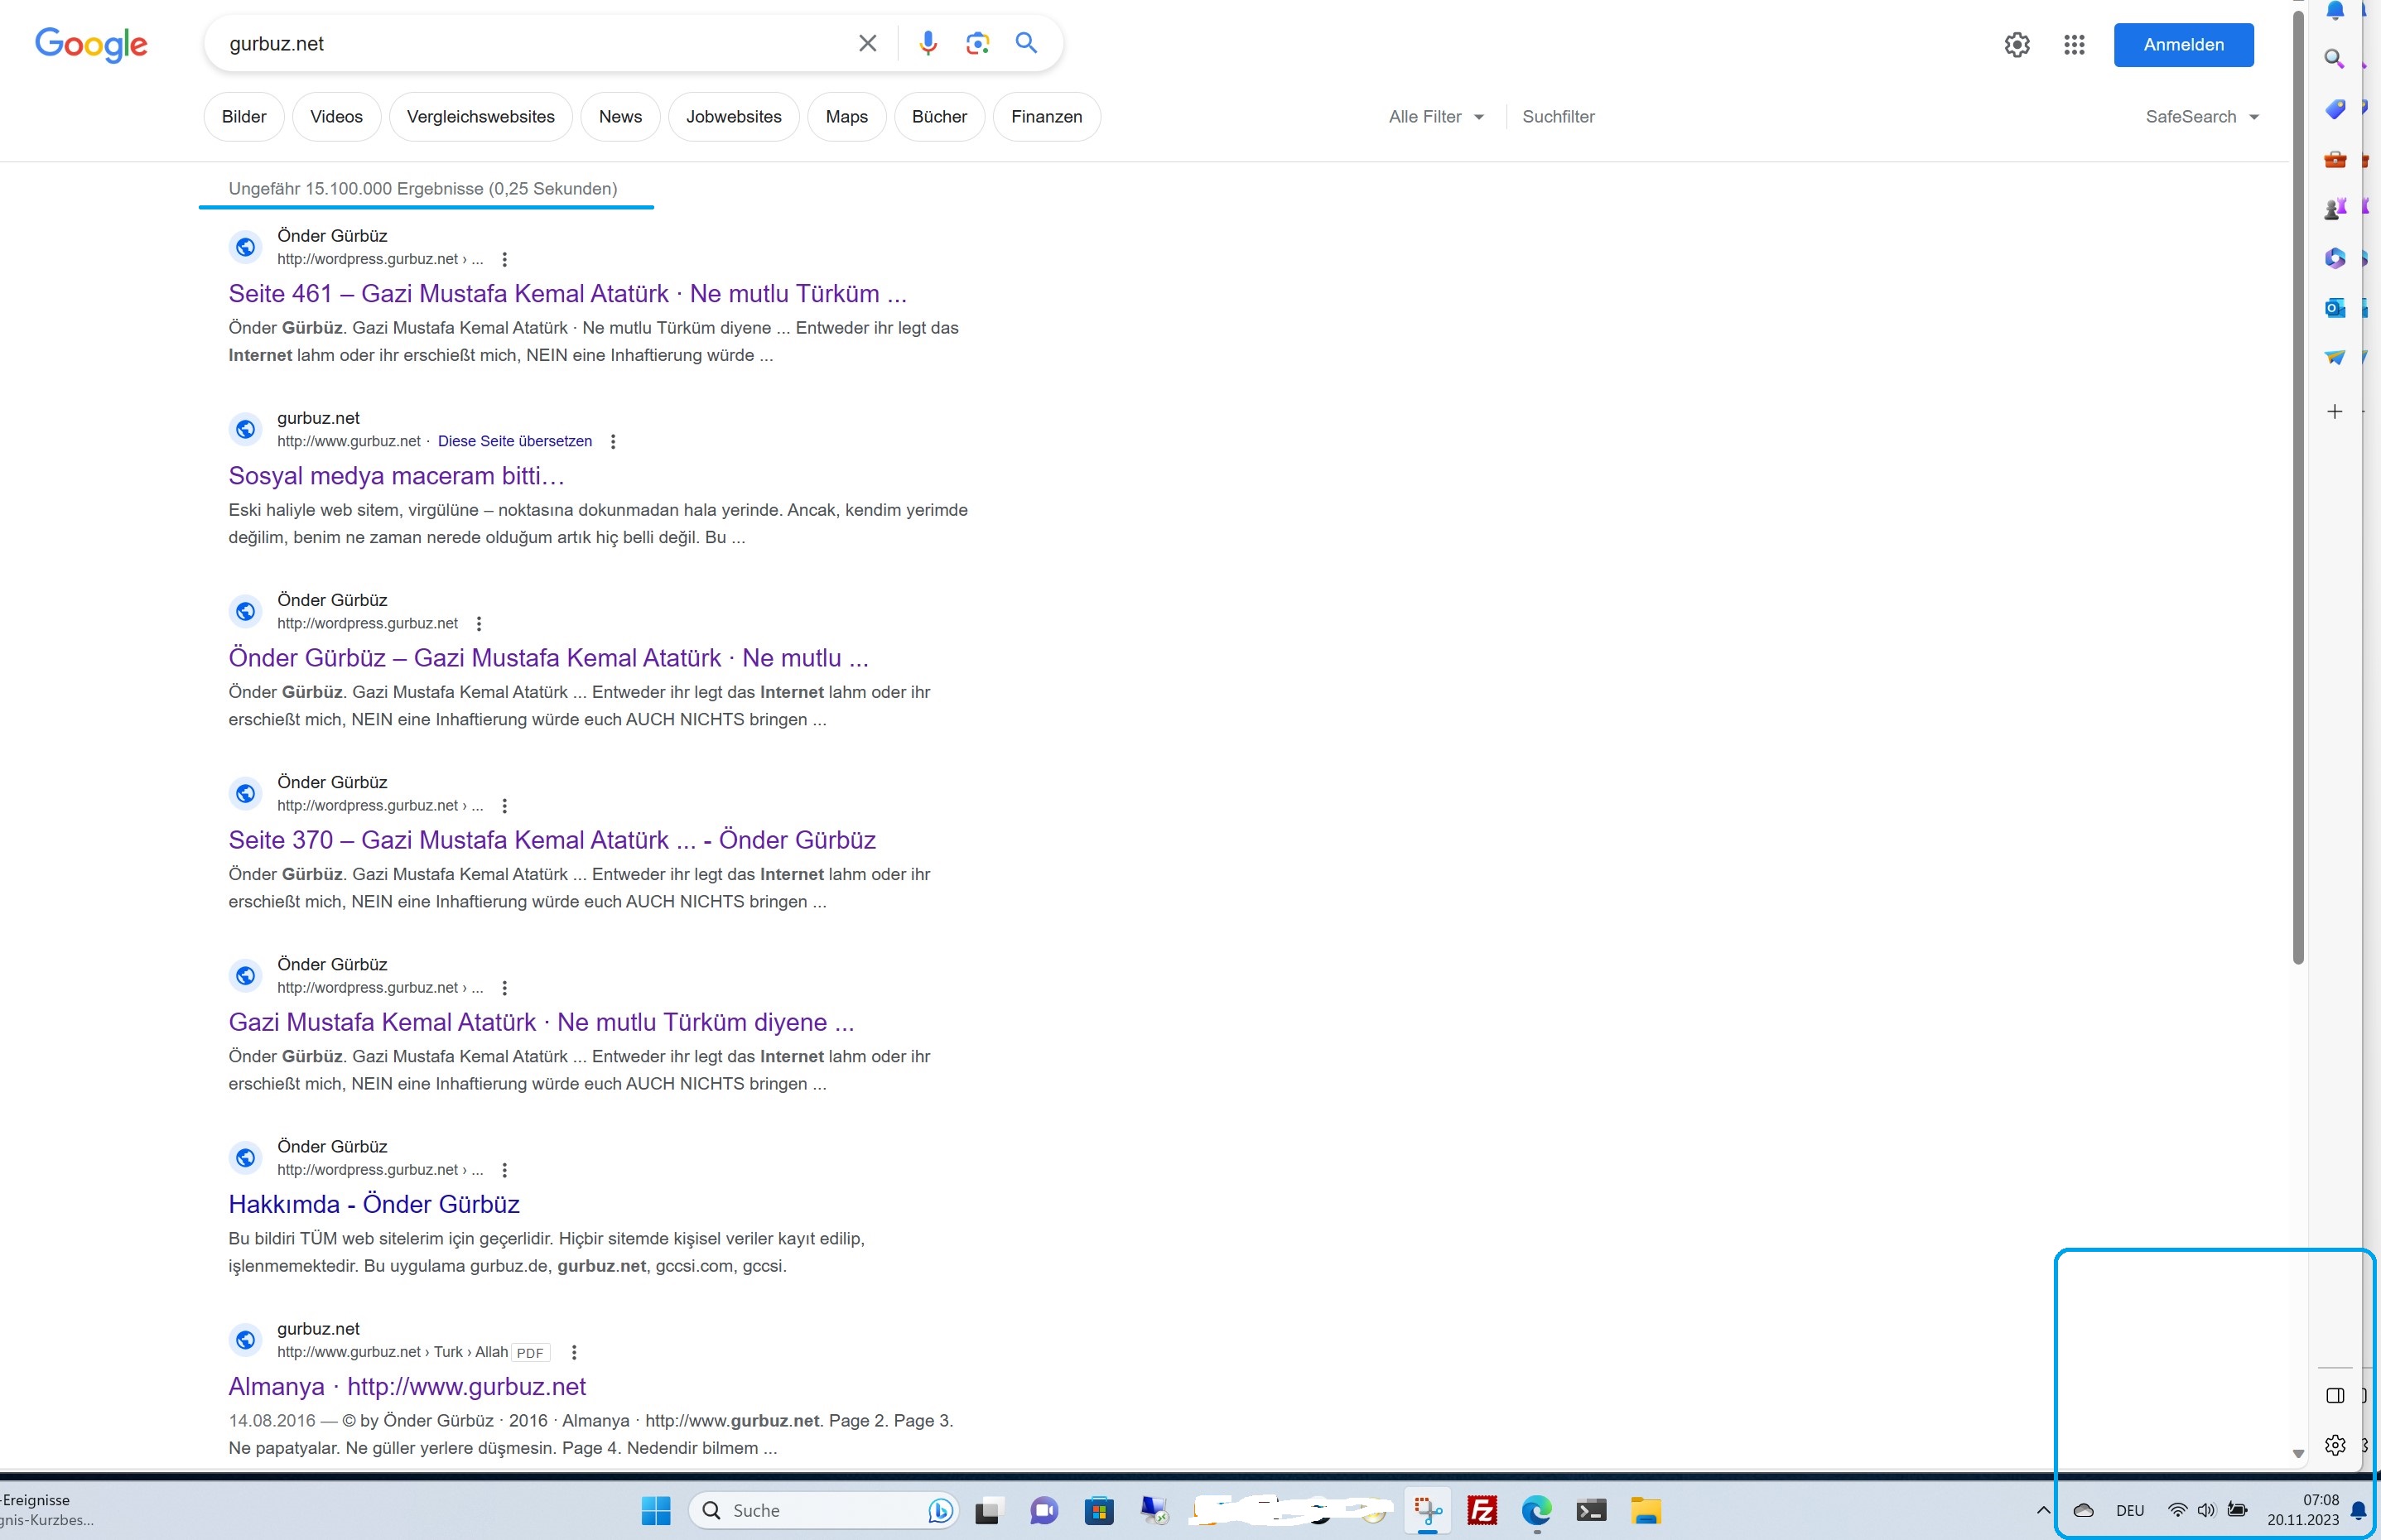This screenshot has width=2381, height=1540.
Task: Toggle the Edge sidebar panel layout icon
Action: pyautogui.click(x=2335, y=1395)
